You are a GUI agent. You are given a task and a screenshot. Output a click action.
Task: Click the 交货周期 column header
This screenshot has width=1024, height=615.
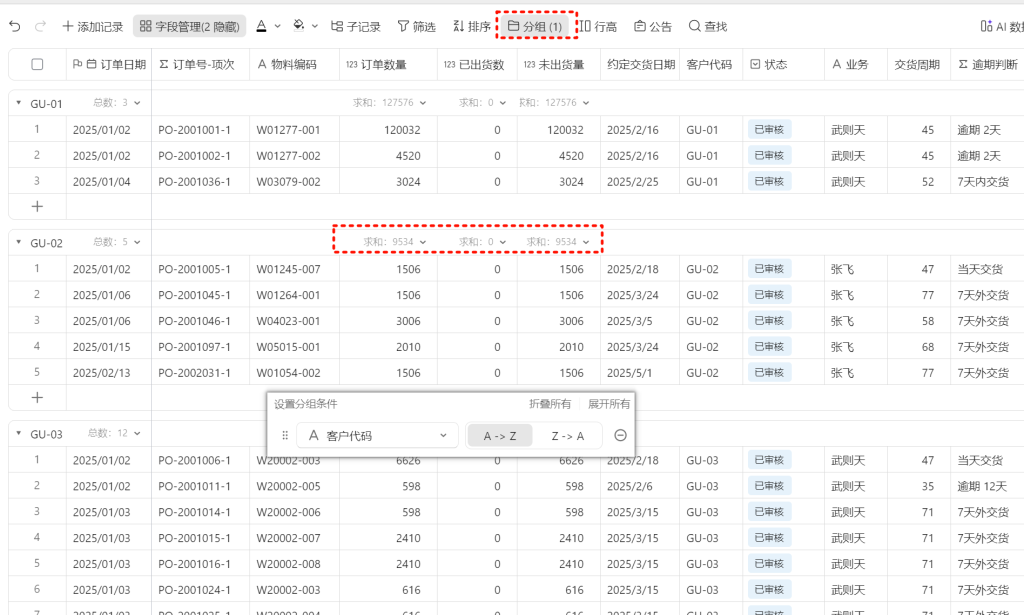point(920,64)
